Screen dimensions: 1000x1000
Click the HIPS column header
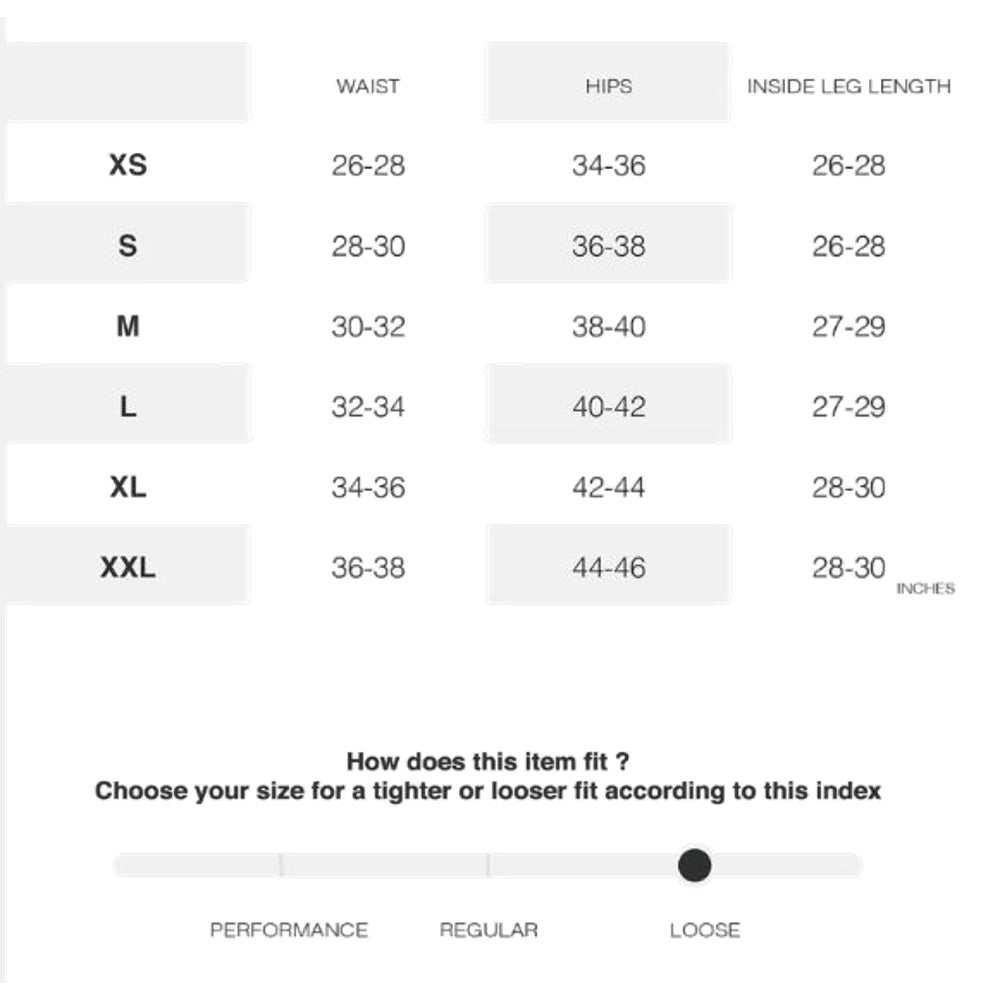coord(608,86)
